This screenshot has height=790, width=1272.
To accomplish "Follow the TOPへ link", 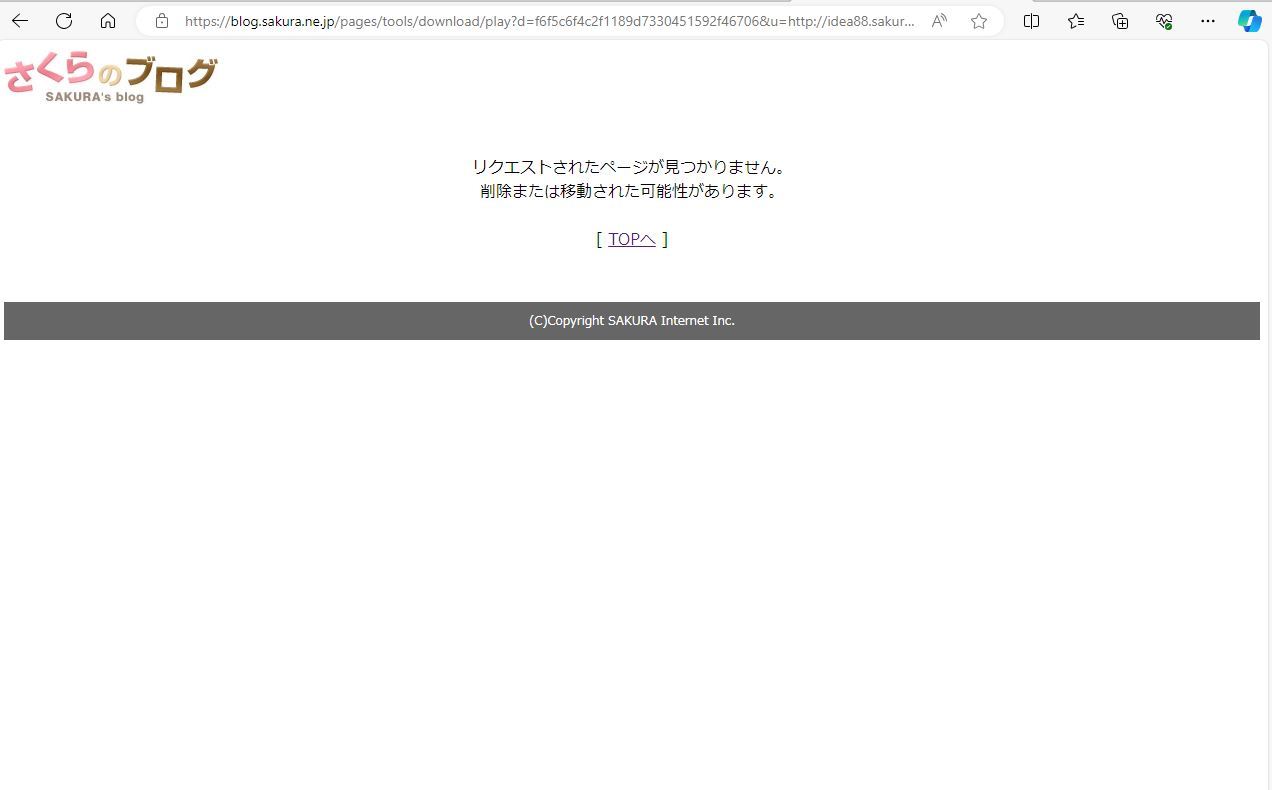I will [632, 239].
